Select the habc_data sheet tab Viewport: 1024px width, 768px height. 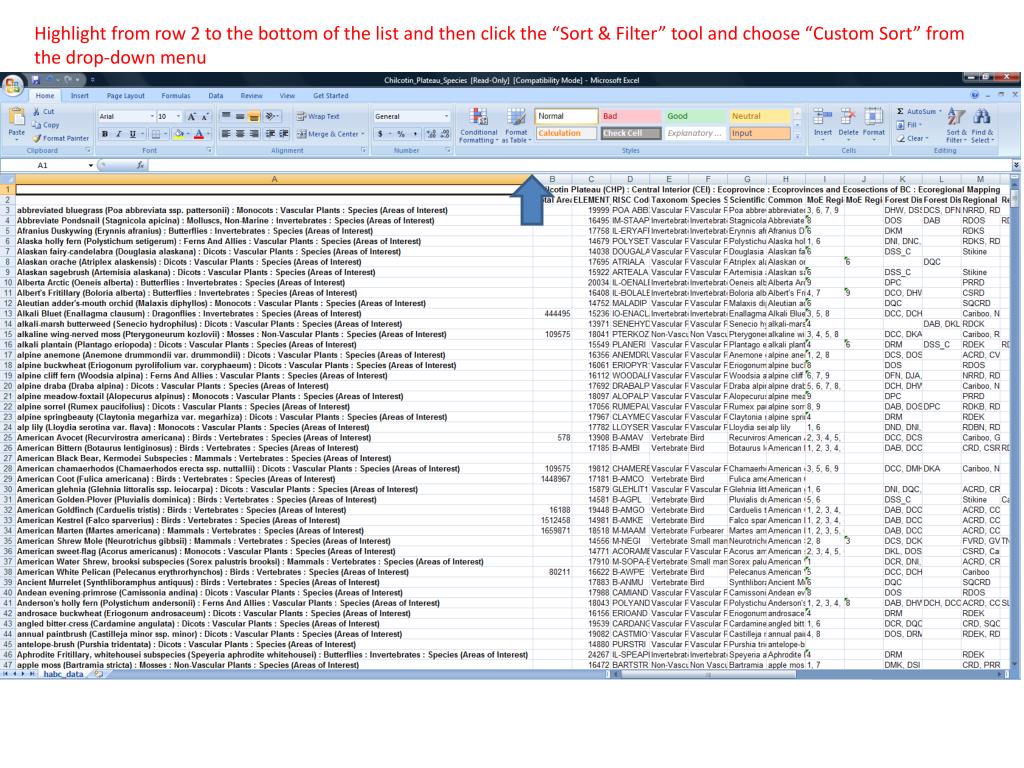[x=63, y=675]
